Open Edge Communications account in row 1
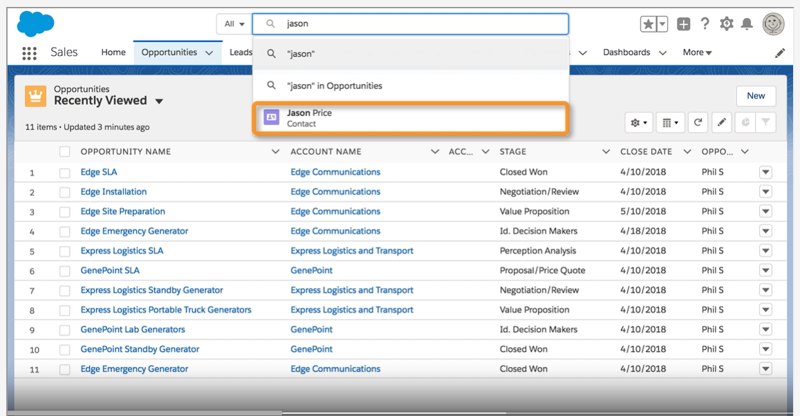Screen dimensions: 800x416 coord(335,172)
